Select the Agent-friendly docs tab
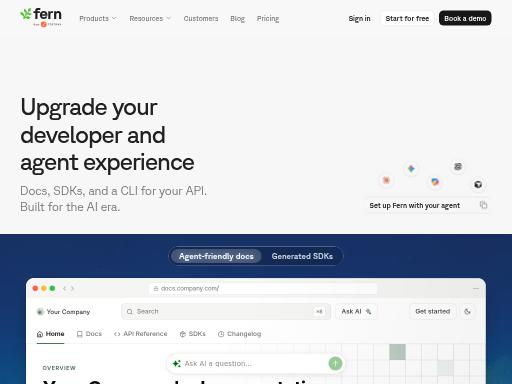This screenshot has width=512, height=384. click(216, 256)
